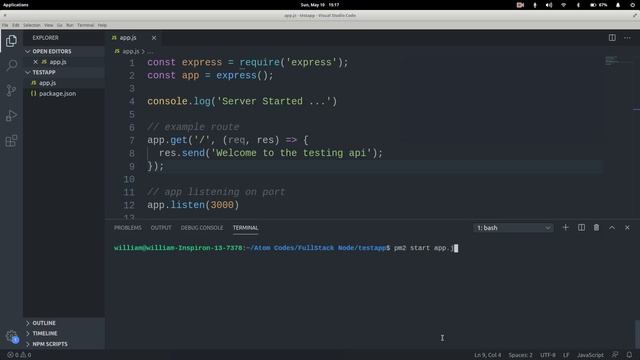This screenshot has height=360, width=640.
Task: Open app.js in the TESTAPP file tree
Action: (x=64, y=83)
